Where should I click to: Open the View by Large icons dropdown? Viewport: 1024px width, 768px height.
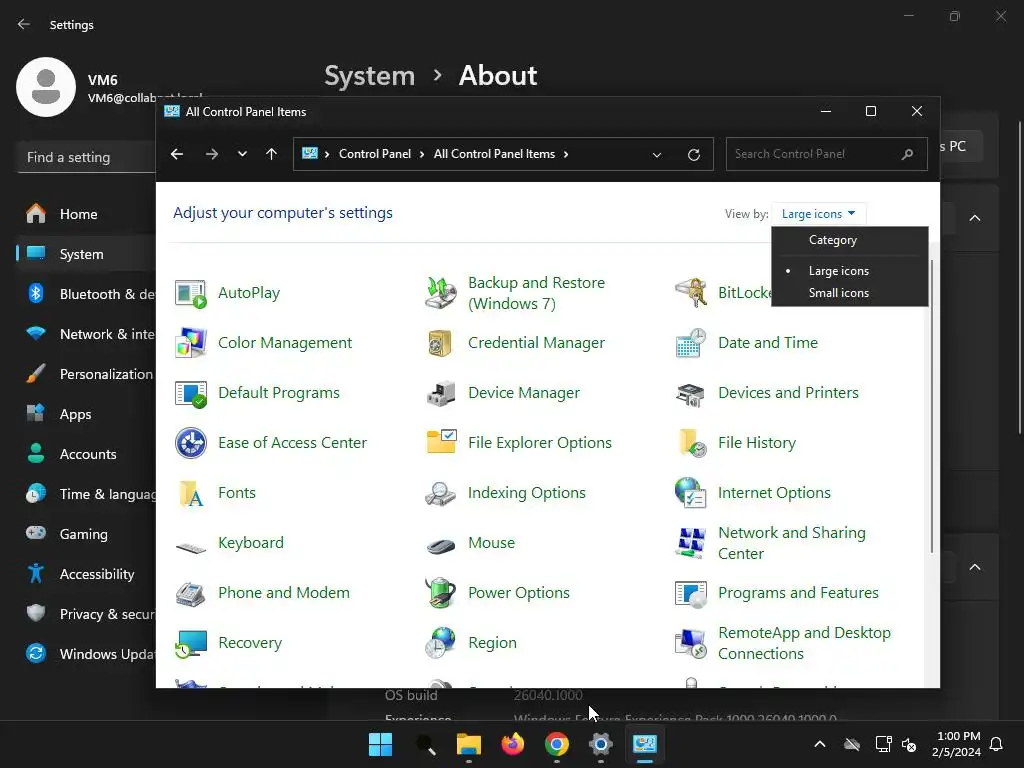pos(818,214)
